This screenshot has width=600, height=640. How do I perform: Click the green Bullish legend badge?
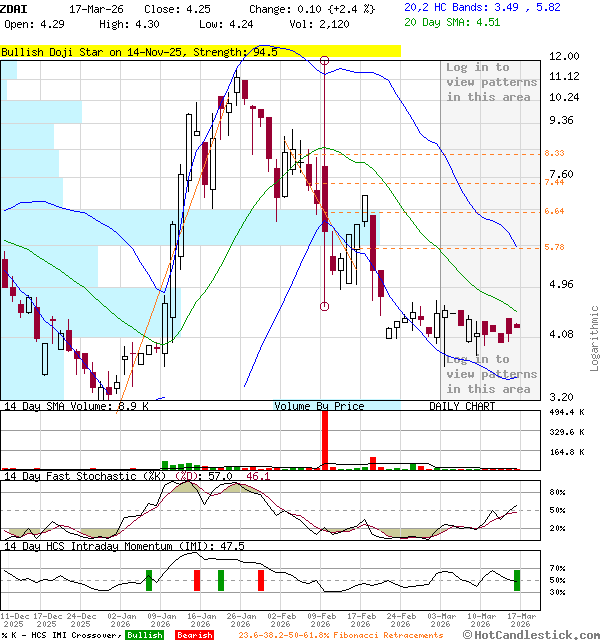[145, 635]
